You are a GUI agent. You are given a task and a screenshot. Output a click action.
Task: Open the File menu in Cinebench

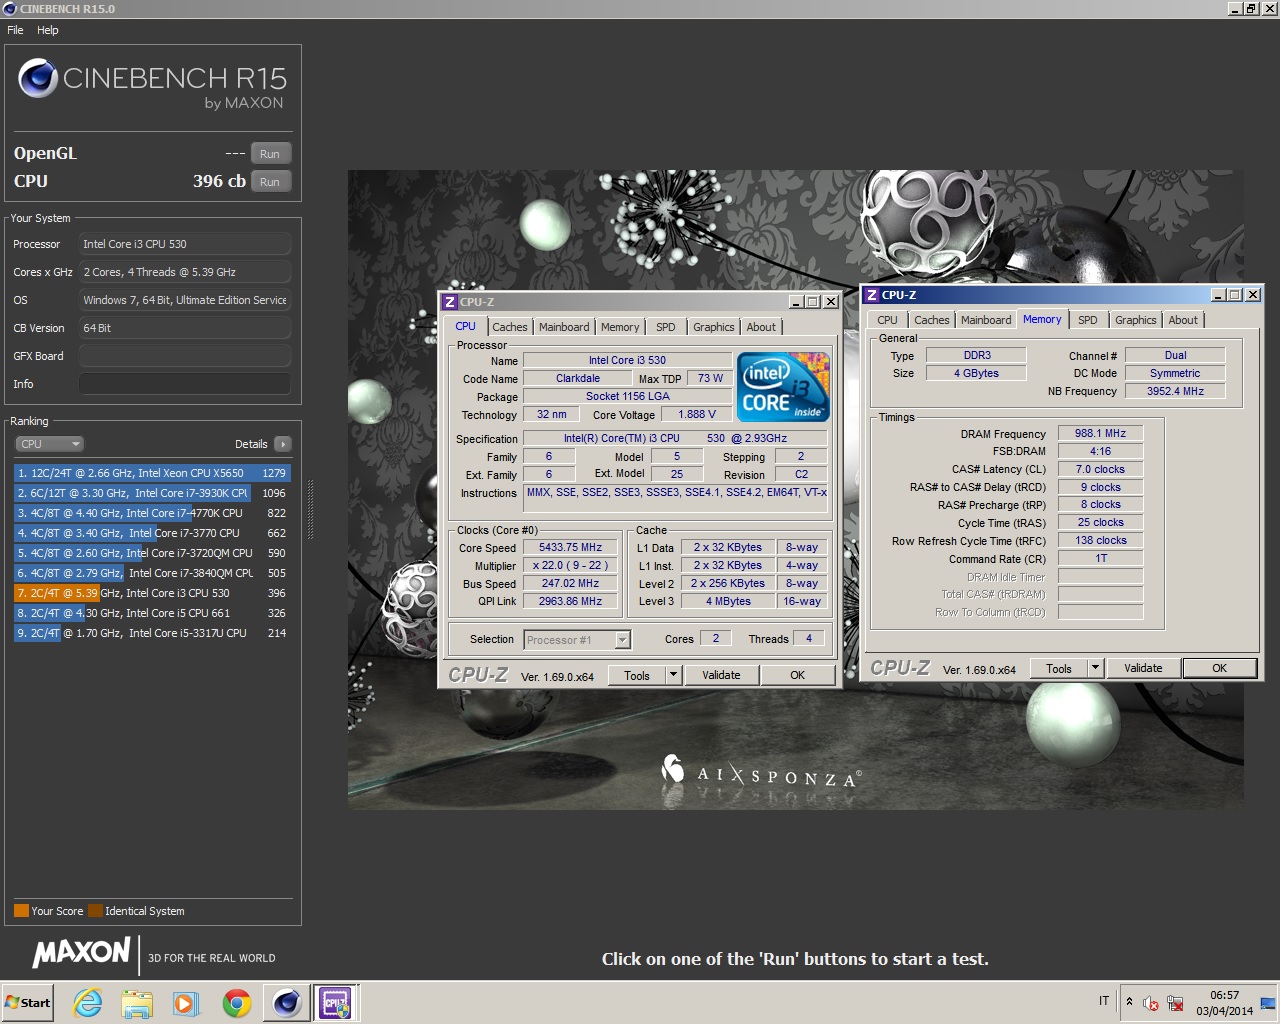[15, 30]
